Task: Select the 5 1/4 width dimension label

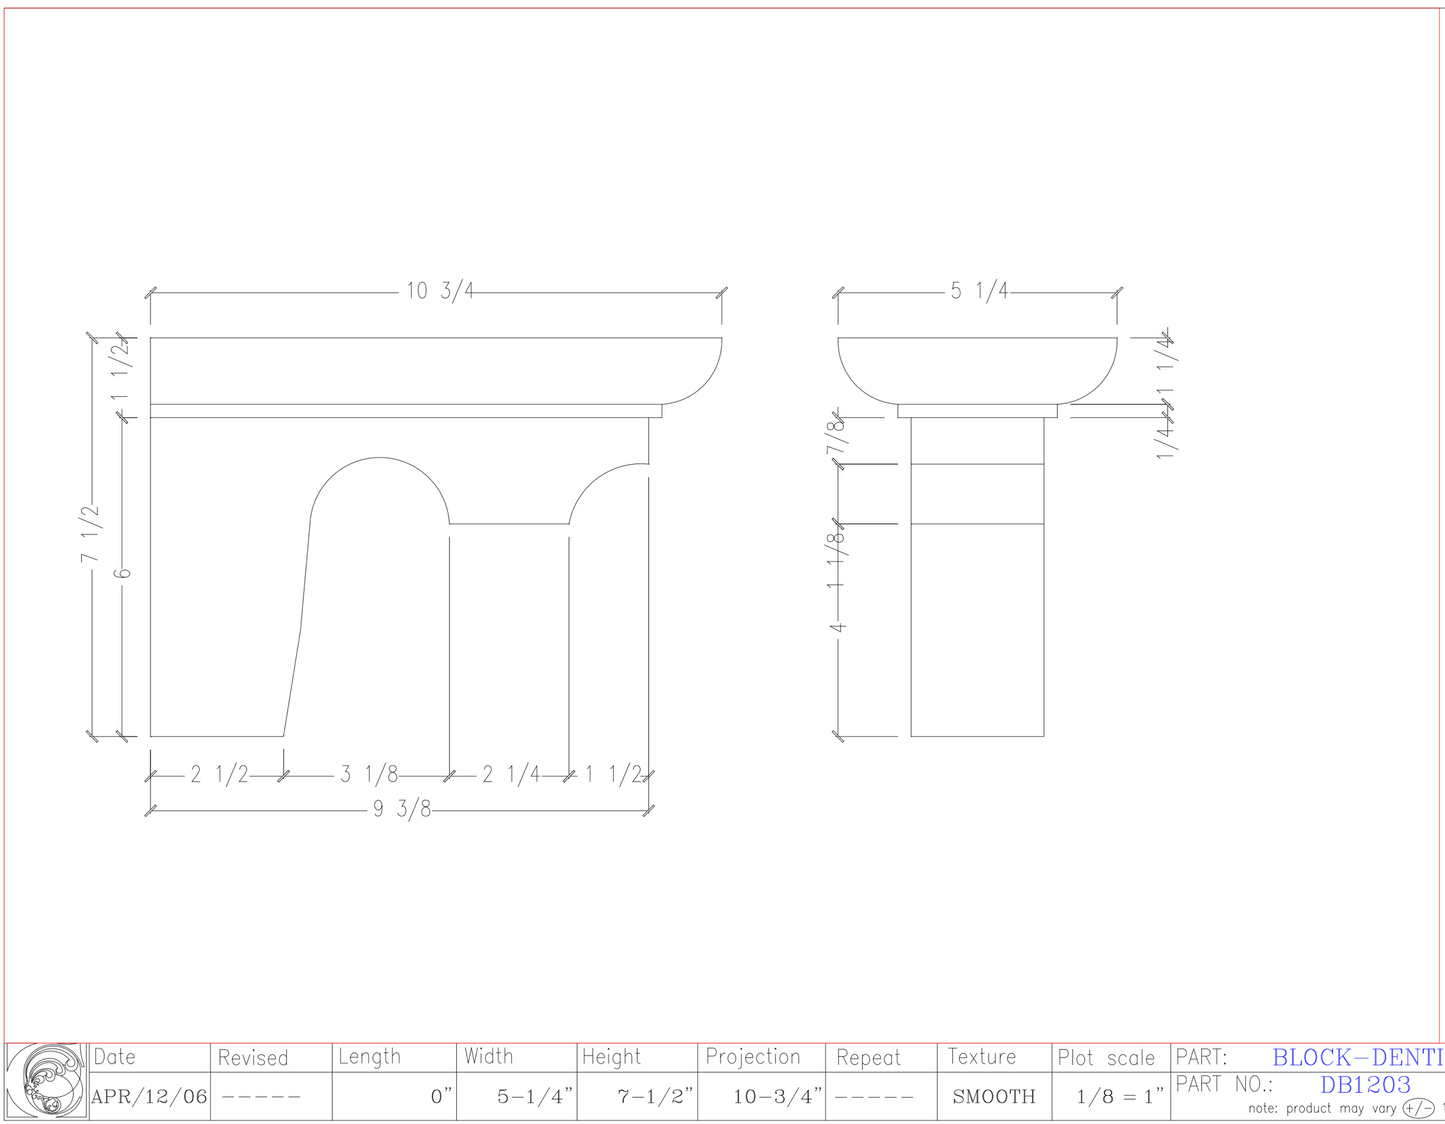Action: coord(979,291)
